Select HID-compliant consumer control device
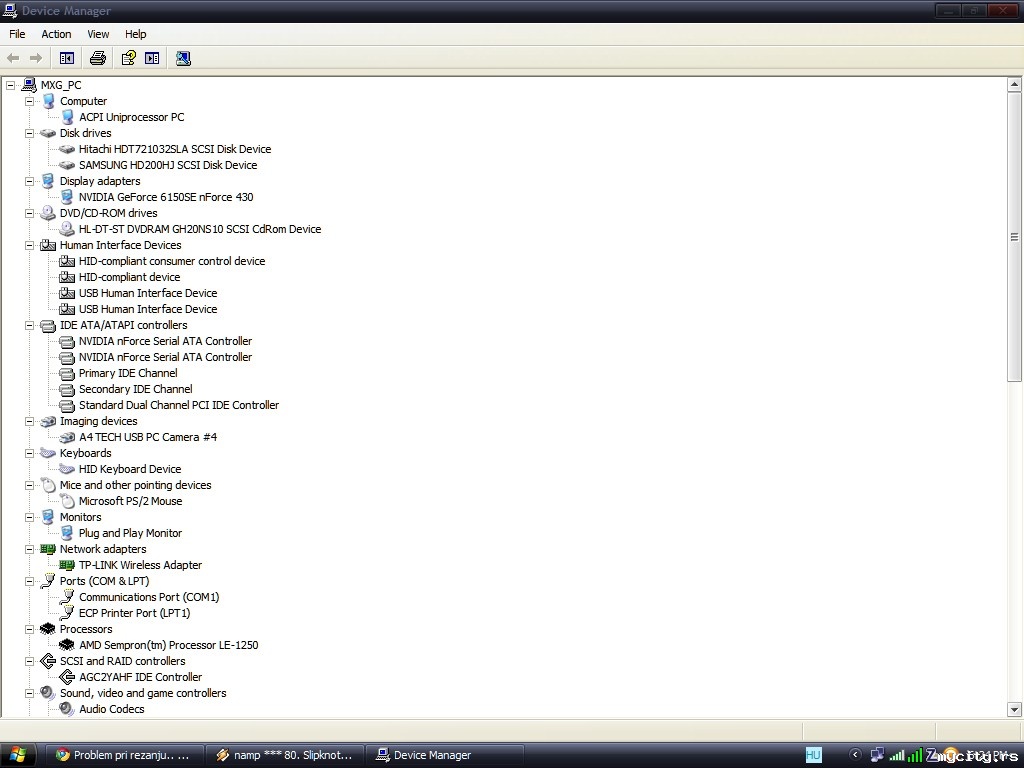 (172, 261)
